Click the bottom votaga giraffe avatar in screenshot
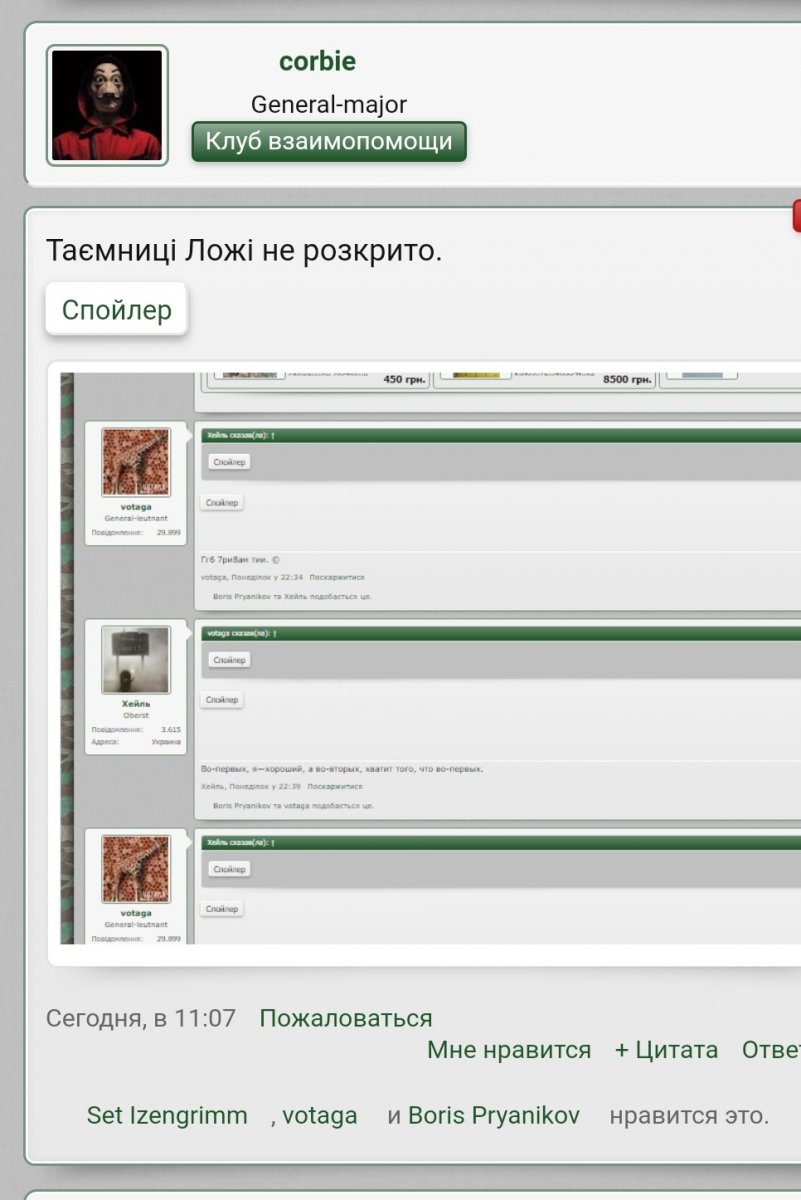 coord(136,869)
